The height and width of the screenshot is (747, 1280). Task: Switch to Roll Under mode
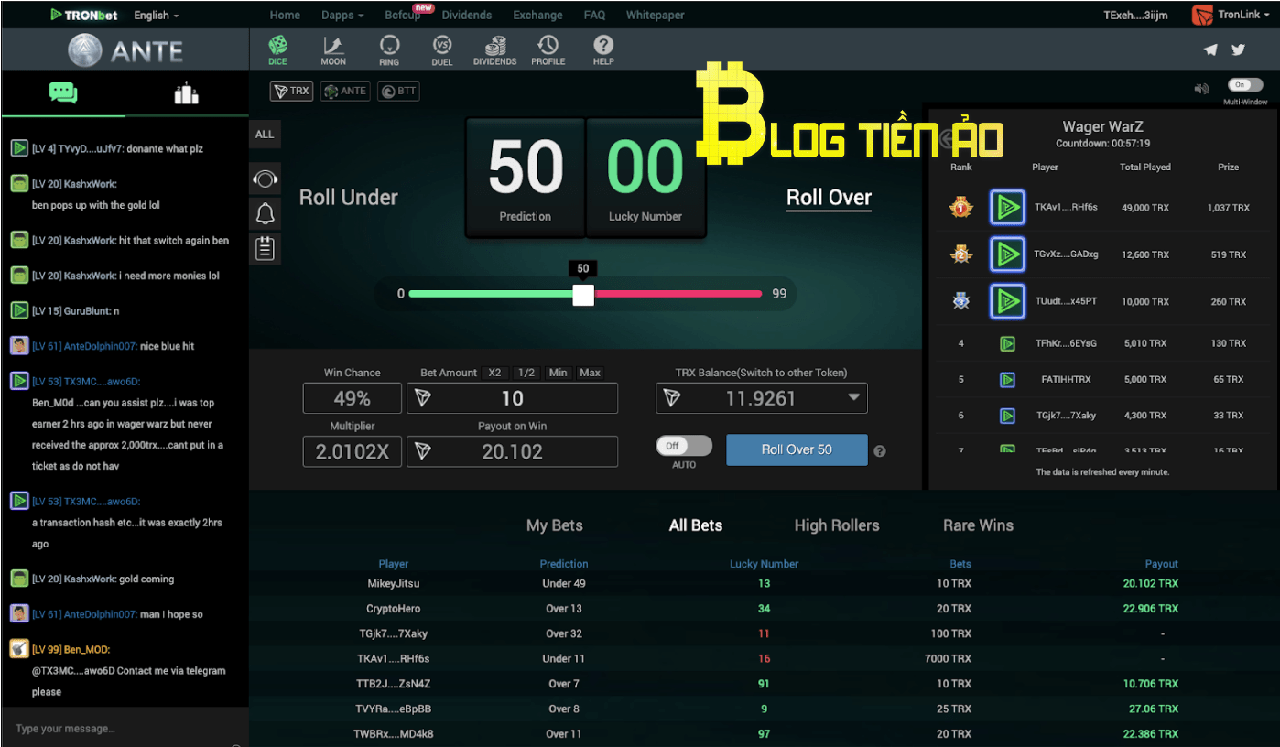pos(348,197)
